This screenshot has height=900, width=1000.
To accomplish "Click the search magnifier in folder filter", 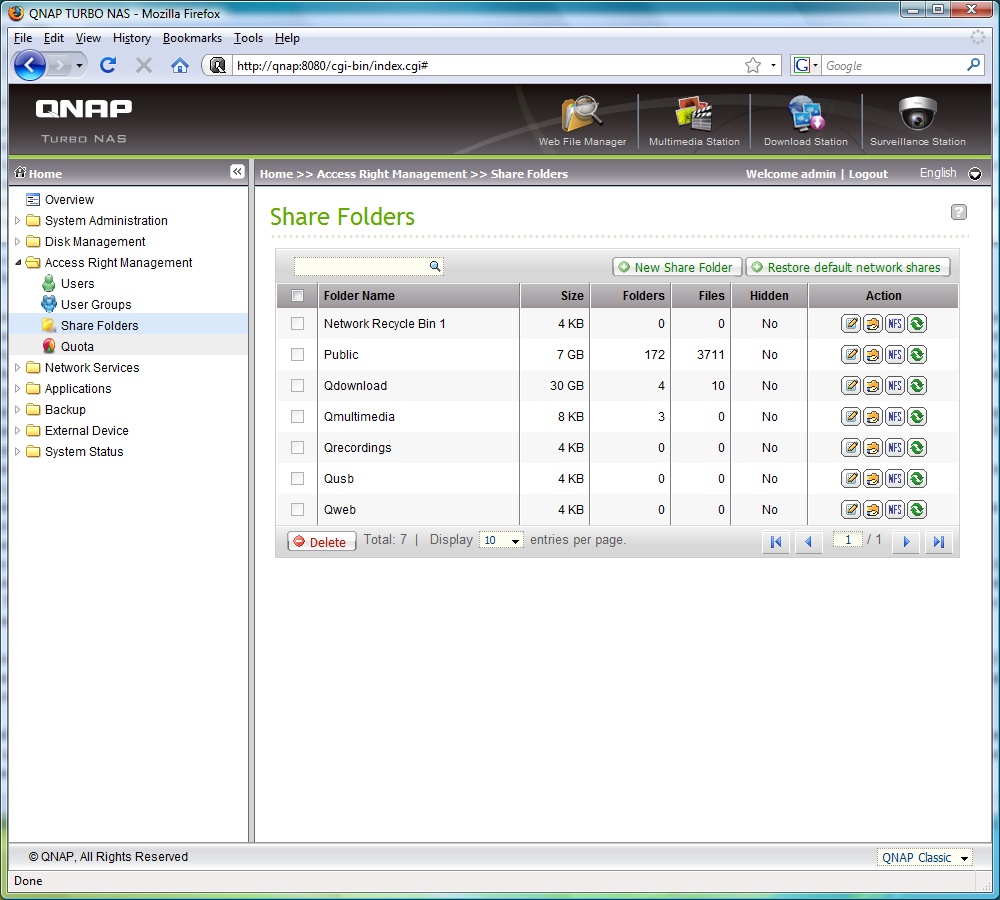I will pyautogui.click(x=435, y=266).
